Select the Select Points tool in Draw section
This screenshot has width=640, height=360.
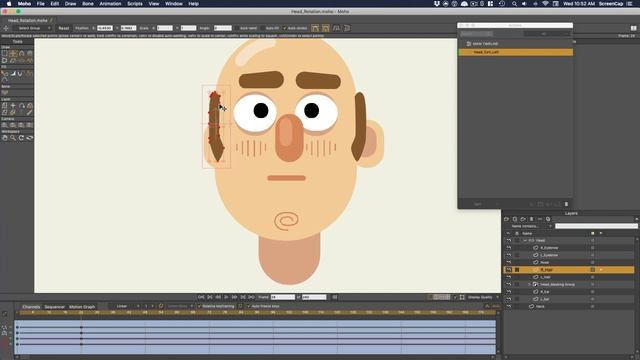[x=4, y=53]
